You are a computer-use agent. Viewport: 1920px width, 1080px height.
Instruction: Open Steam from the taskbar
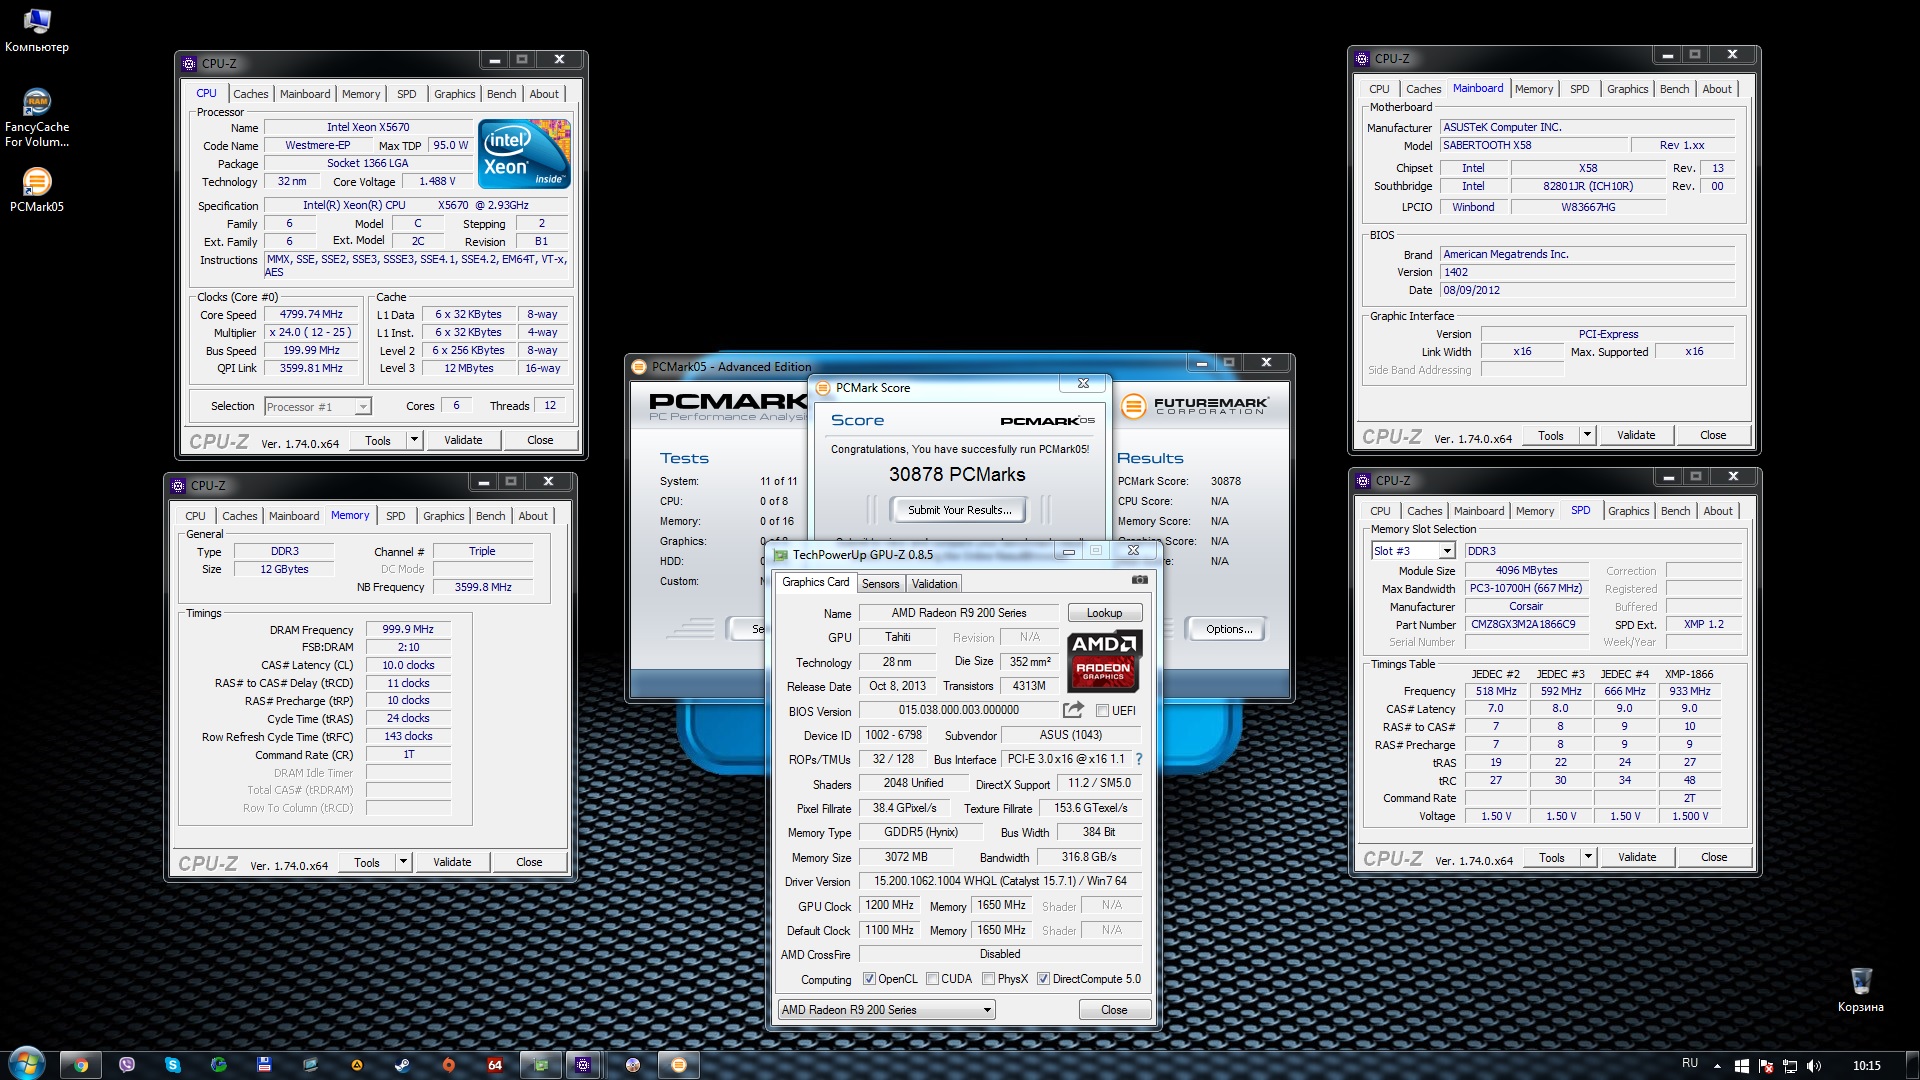pos(402,1065)
